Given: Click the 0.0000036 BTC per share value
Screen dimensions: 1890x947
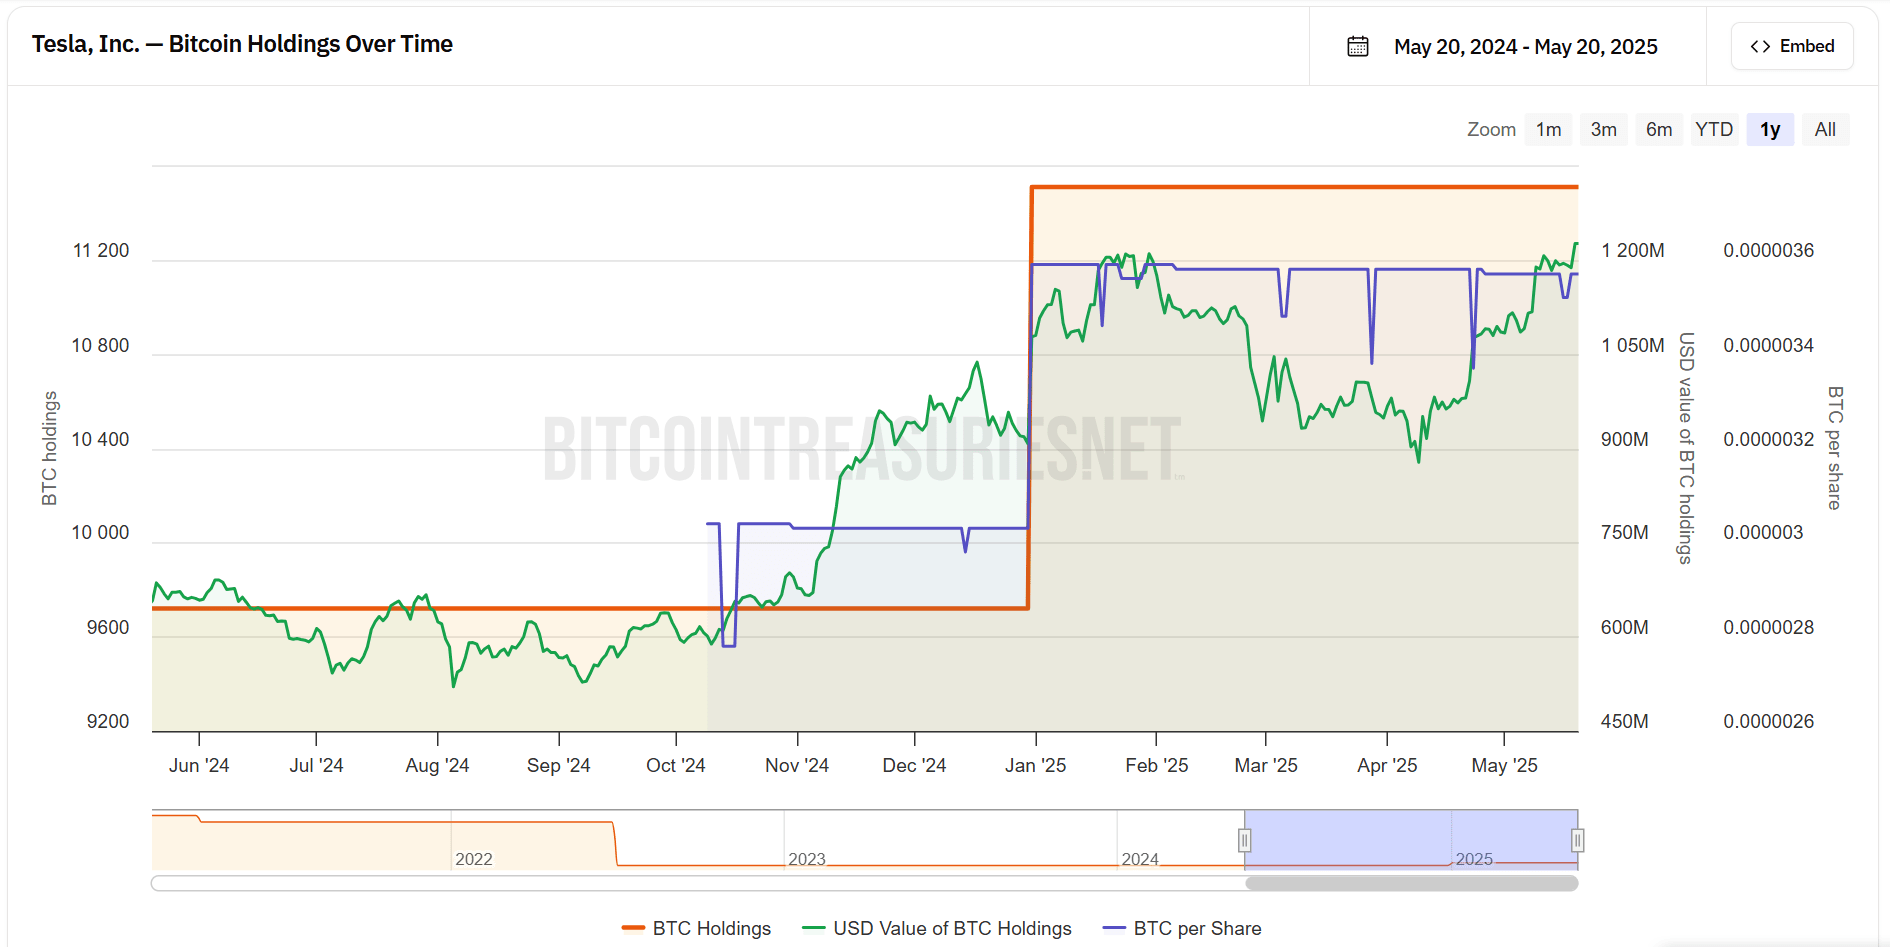Looking at the screenshot, I should pyautogui.click(x=1768, y=250).
